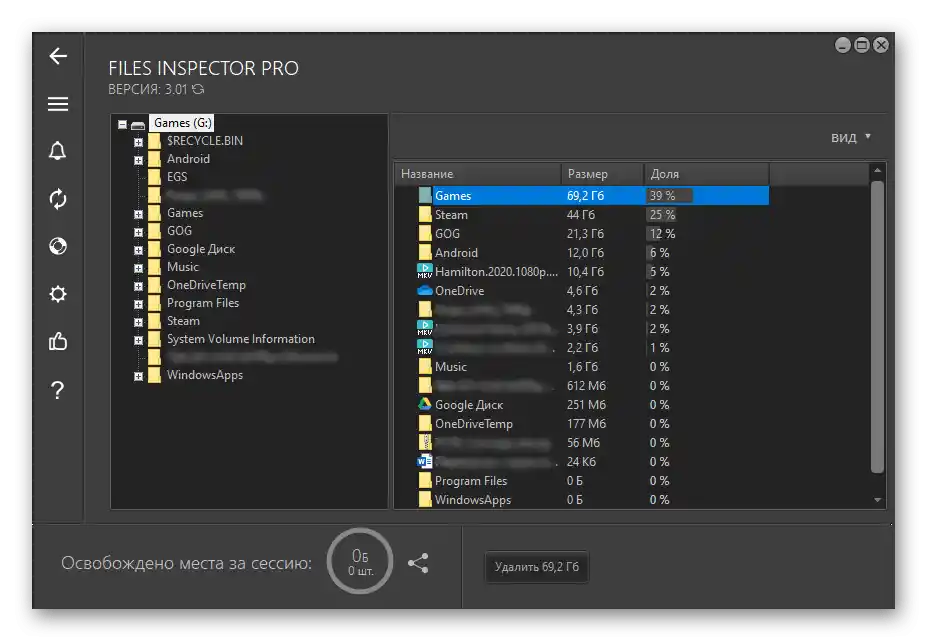This screenshot has width=927, height=641.
Task: Click the 12 % share bar for GOG
Action: click(662, 234)
